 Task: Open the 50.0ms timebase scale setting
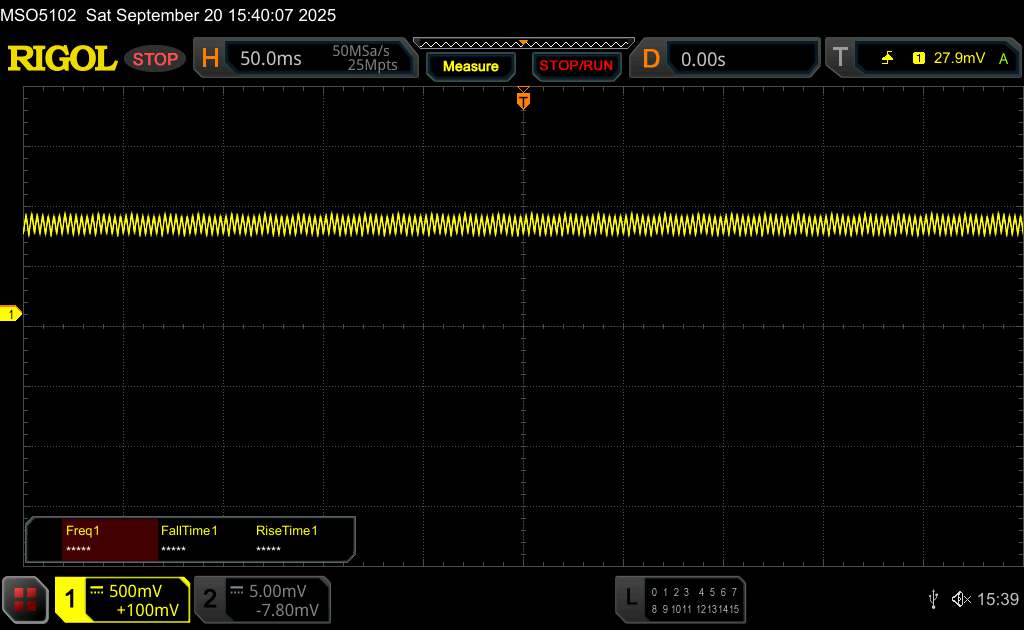(x=271, y=59)
